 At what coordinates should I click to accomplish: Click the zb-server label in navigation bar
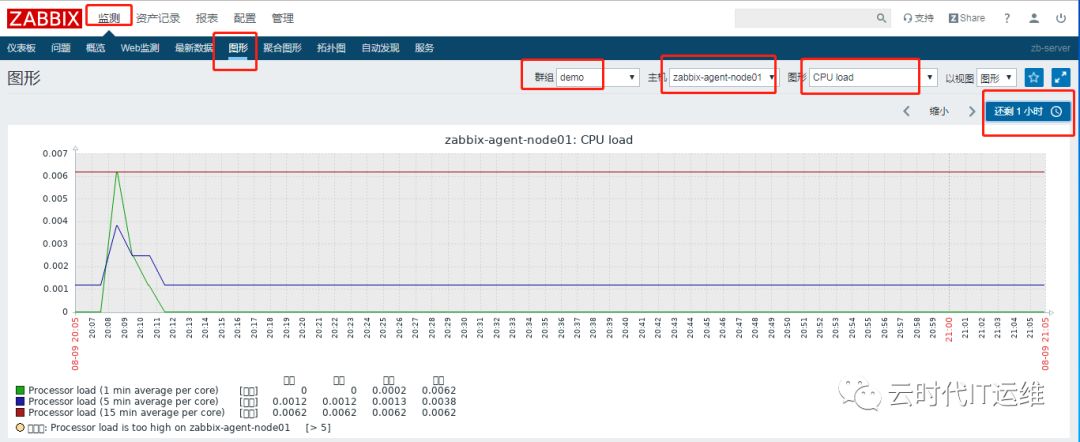[1050, 48]
